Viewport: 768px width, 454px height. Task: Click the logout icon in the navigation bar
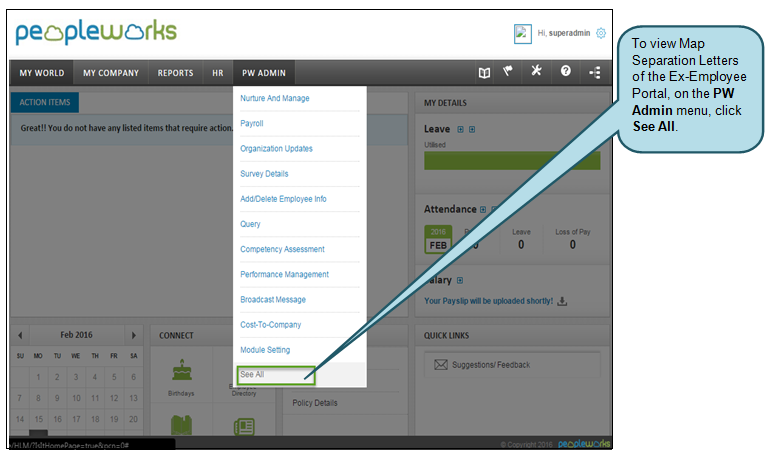pyautogui.click(x=595, y=73)
